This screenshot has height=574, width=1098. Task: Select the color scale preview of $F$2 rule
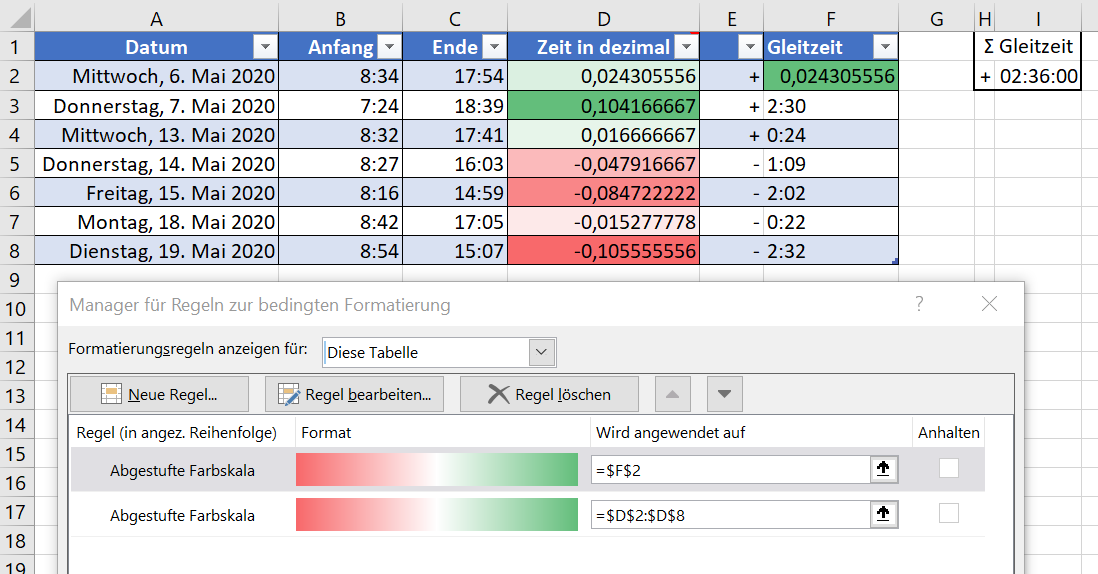tap(437, 470)
